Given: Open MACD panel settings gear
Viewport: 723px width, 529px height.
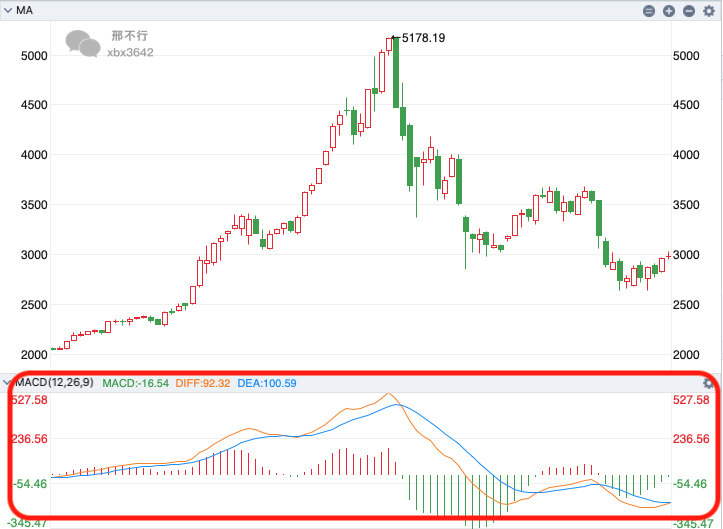Looking at the screenshot, I should (x=709, y=383).
